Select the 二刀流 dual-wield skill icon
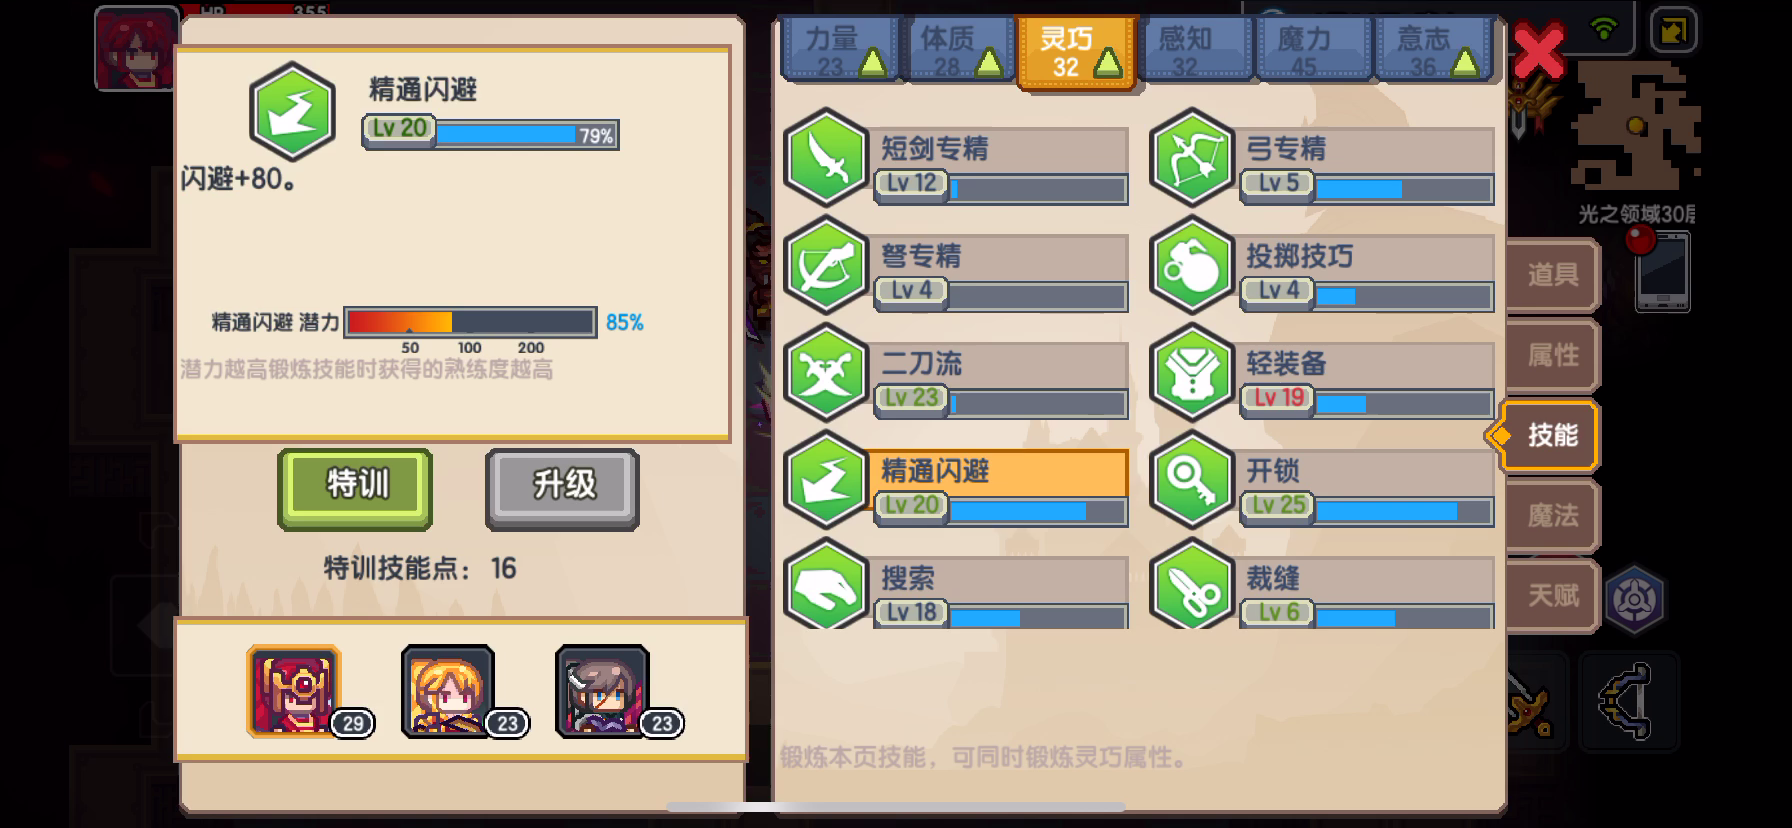 826,372
